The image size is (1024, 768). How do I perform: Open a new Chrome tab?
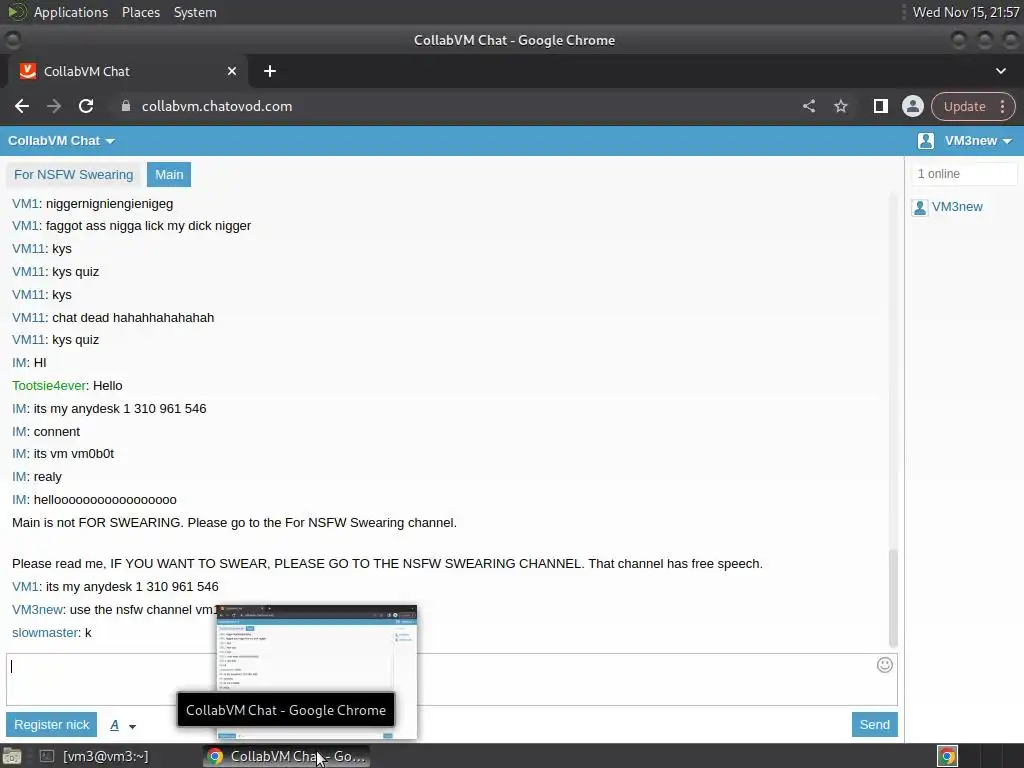270,71
